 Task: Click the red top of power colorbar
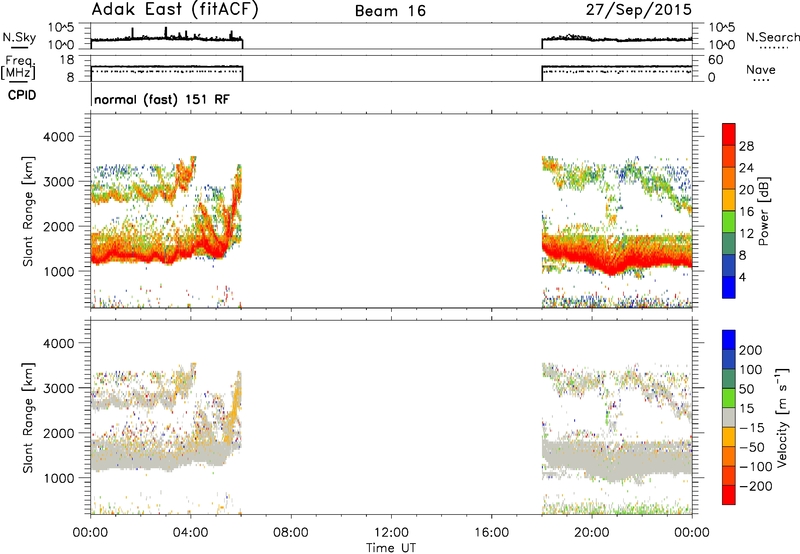tap(729, 134)
